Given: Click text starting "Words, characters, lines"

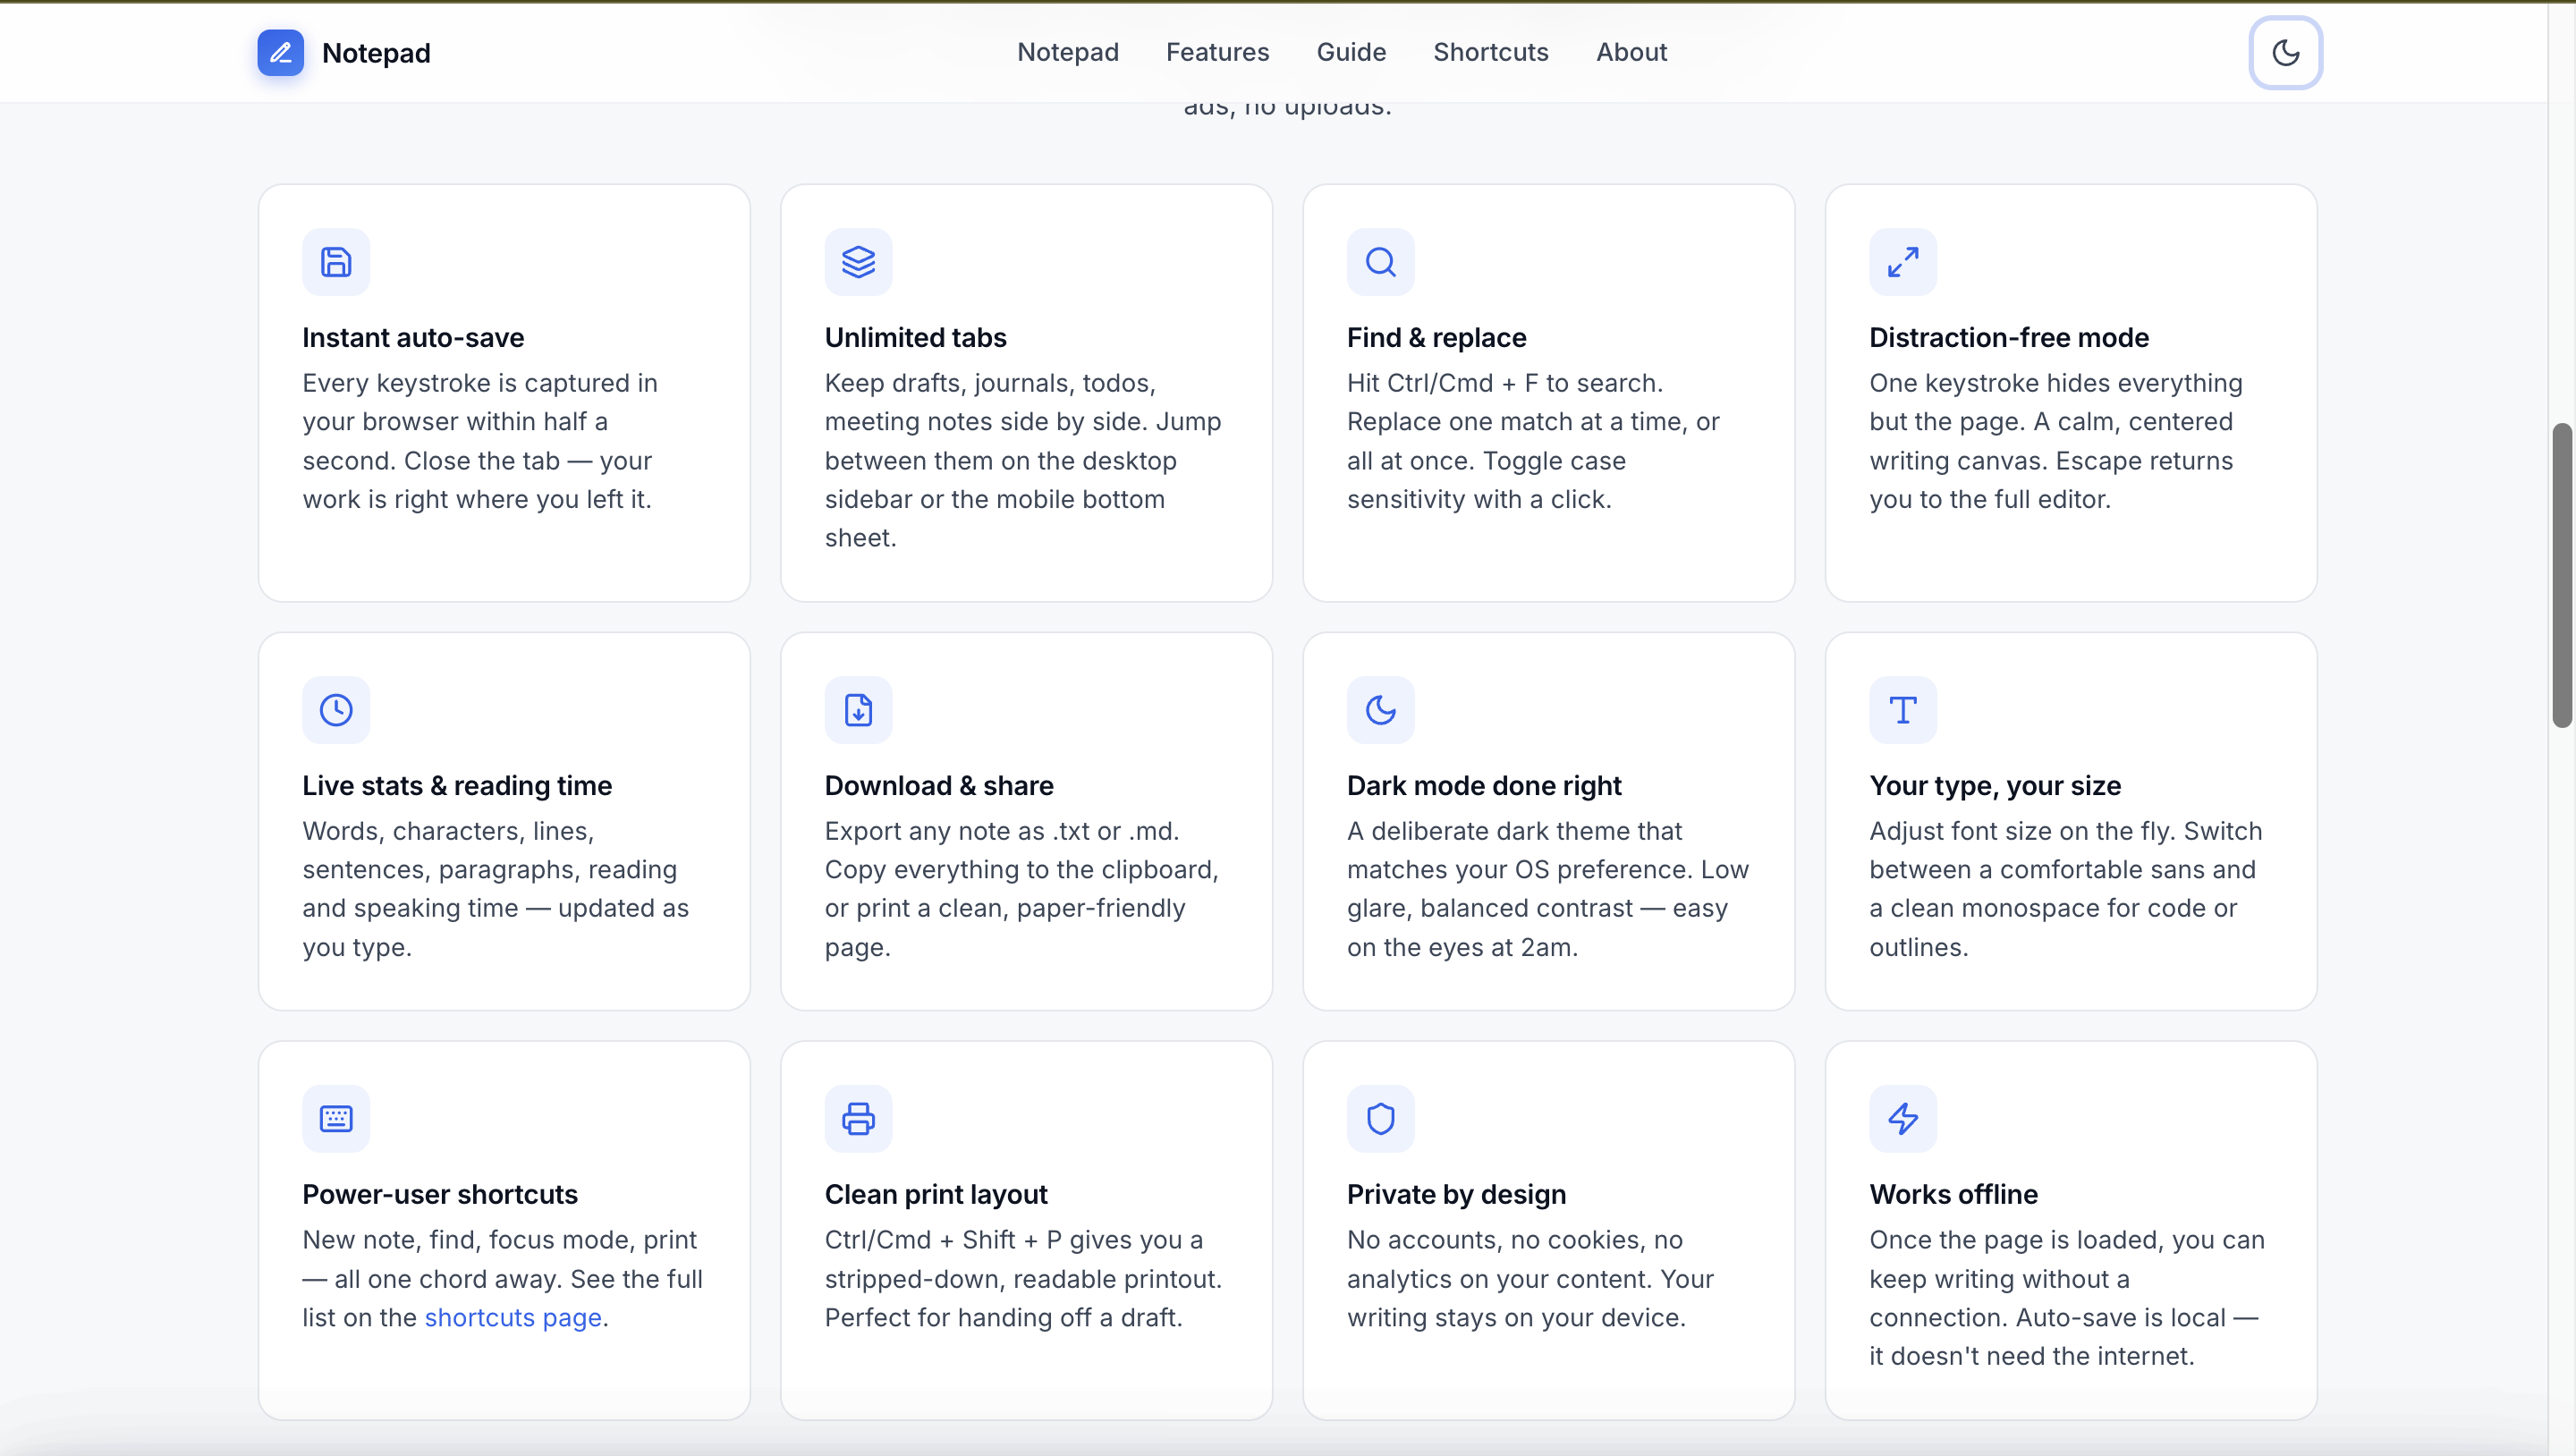Looking at the screenshot, I should pos(496,889).
